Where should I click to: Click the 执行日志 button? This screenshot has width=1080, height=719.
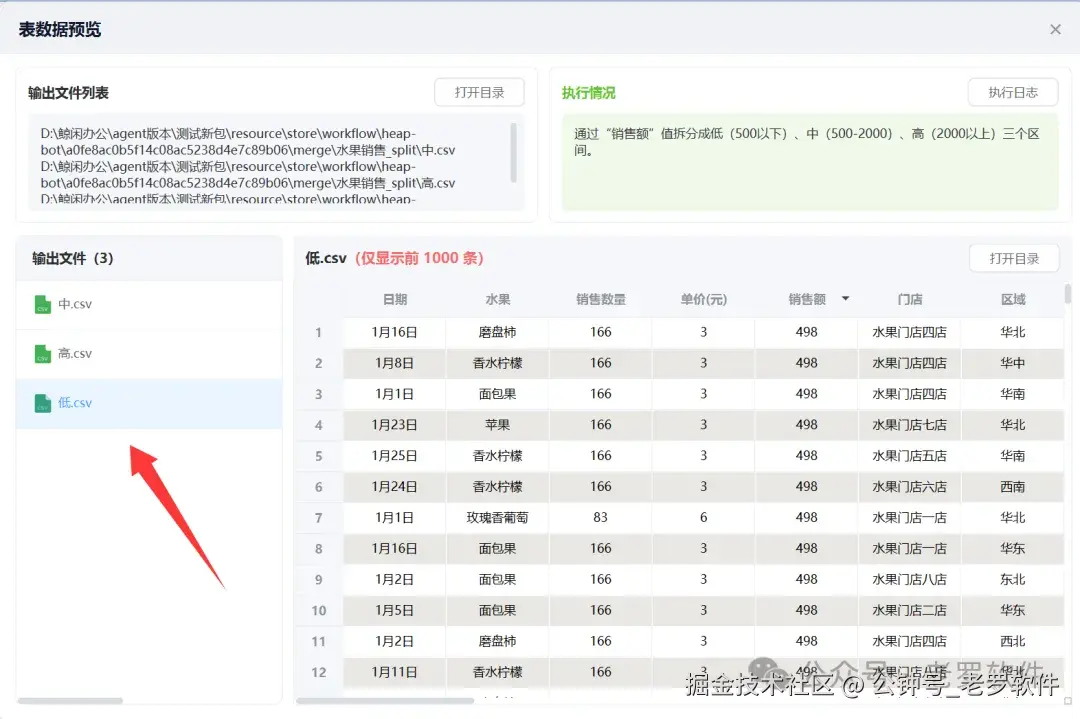[x=1012, y=92]
